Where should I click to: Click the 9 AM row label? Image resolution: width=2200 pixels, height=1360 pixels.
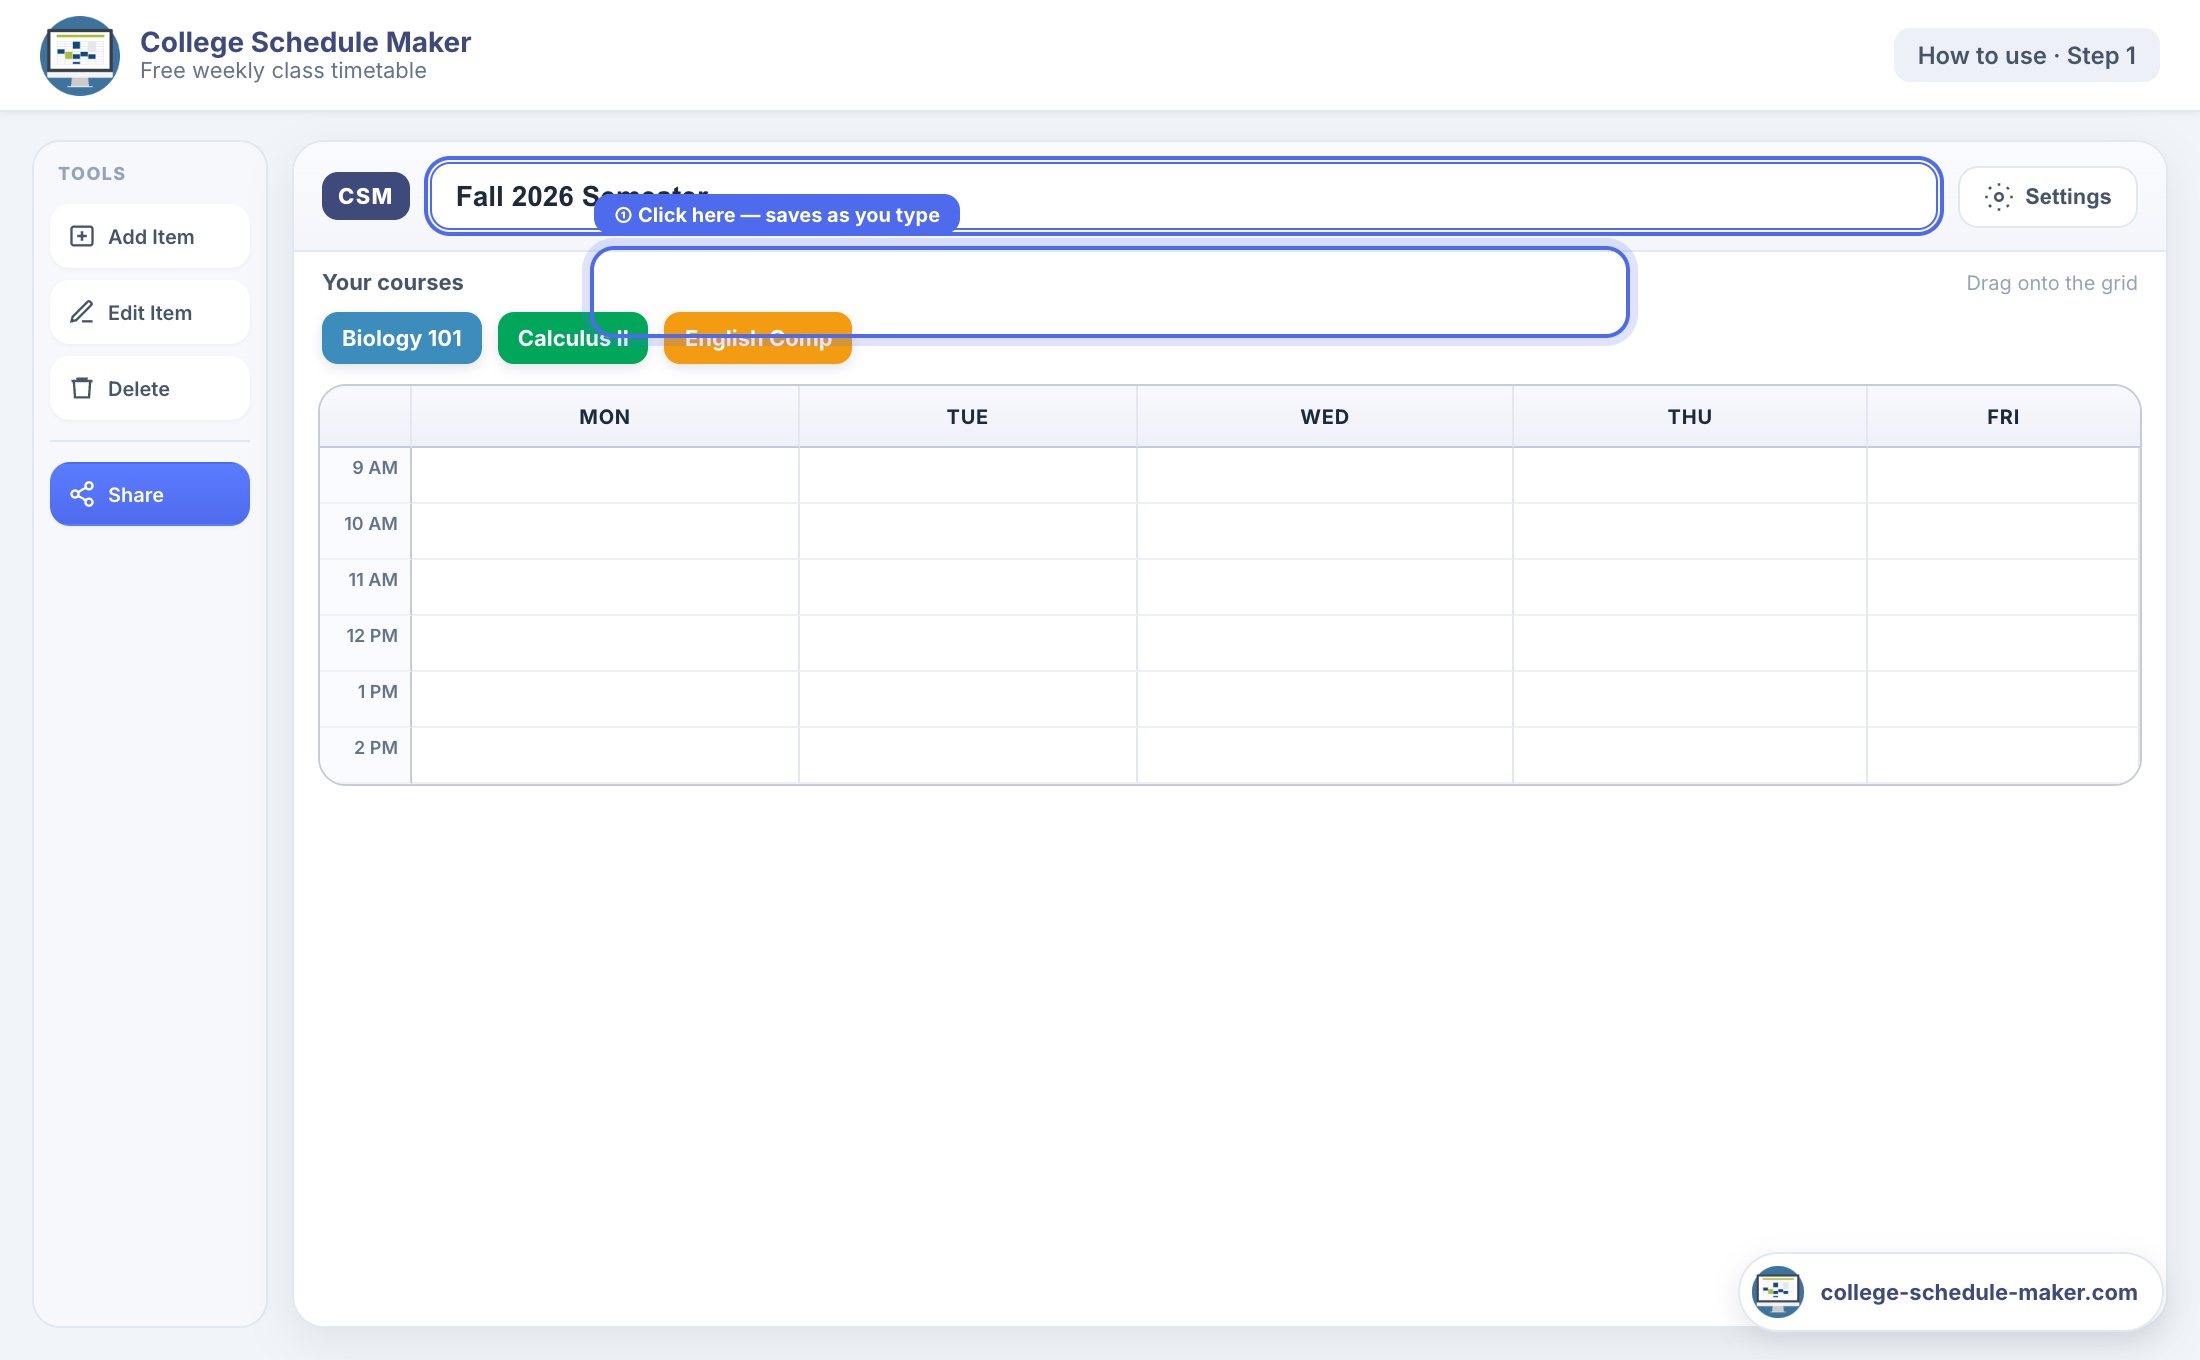tap(374, 467)
